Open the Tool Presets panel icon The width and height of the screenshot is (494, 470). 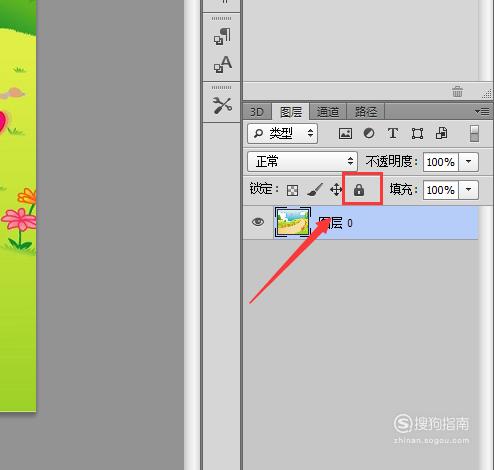tap(222, 105)
